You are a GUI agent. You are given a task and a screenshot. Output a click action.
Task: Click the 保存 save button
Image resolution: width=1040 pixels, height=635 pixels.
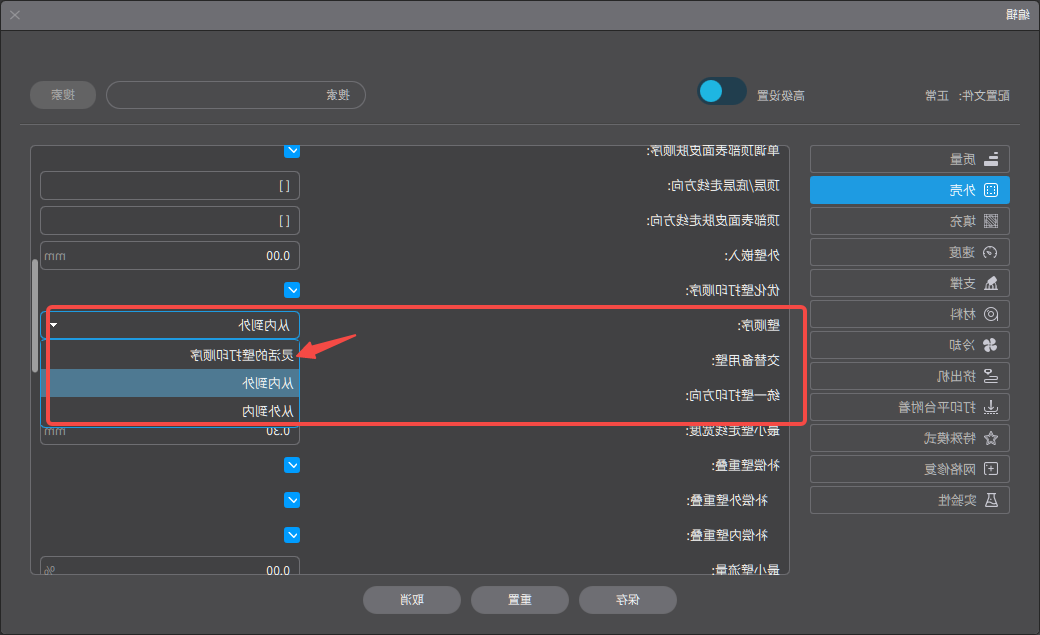[628, 600]
